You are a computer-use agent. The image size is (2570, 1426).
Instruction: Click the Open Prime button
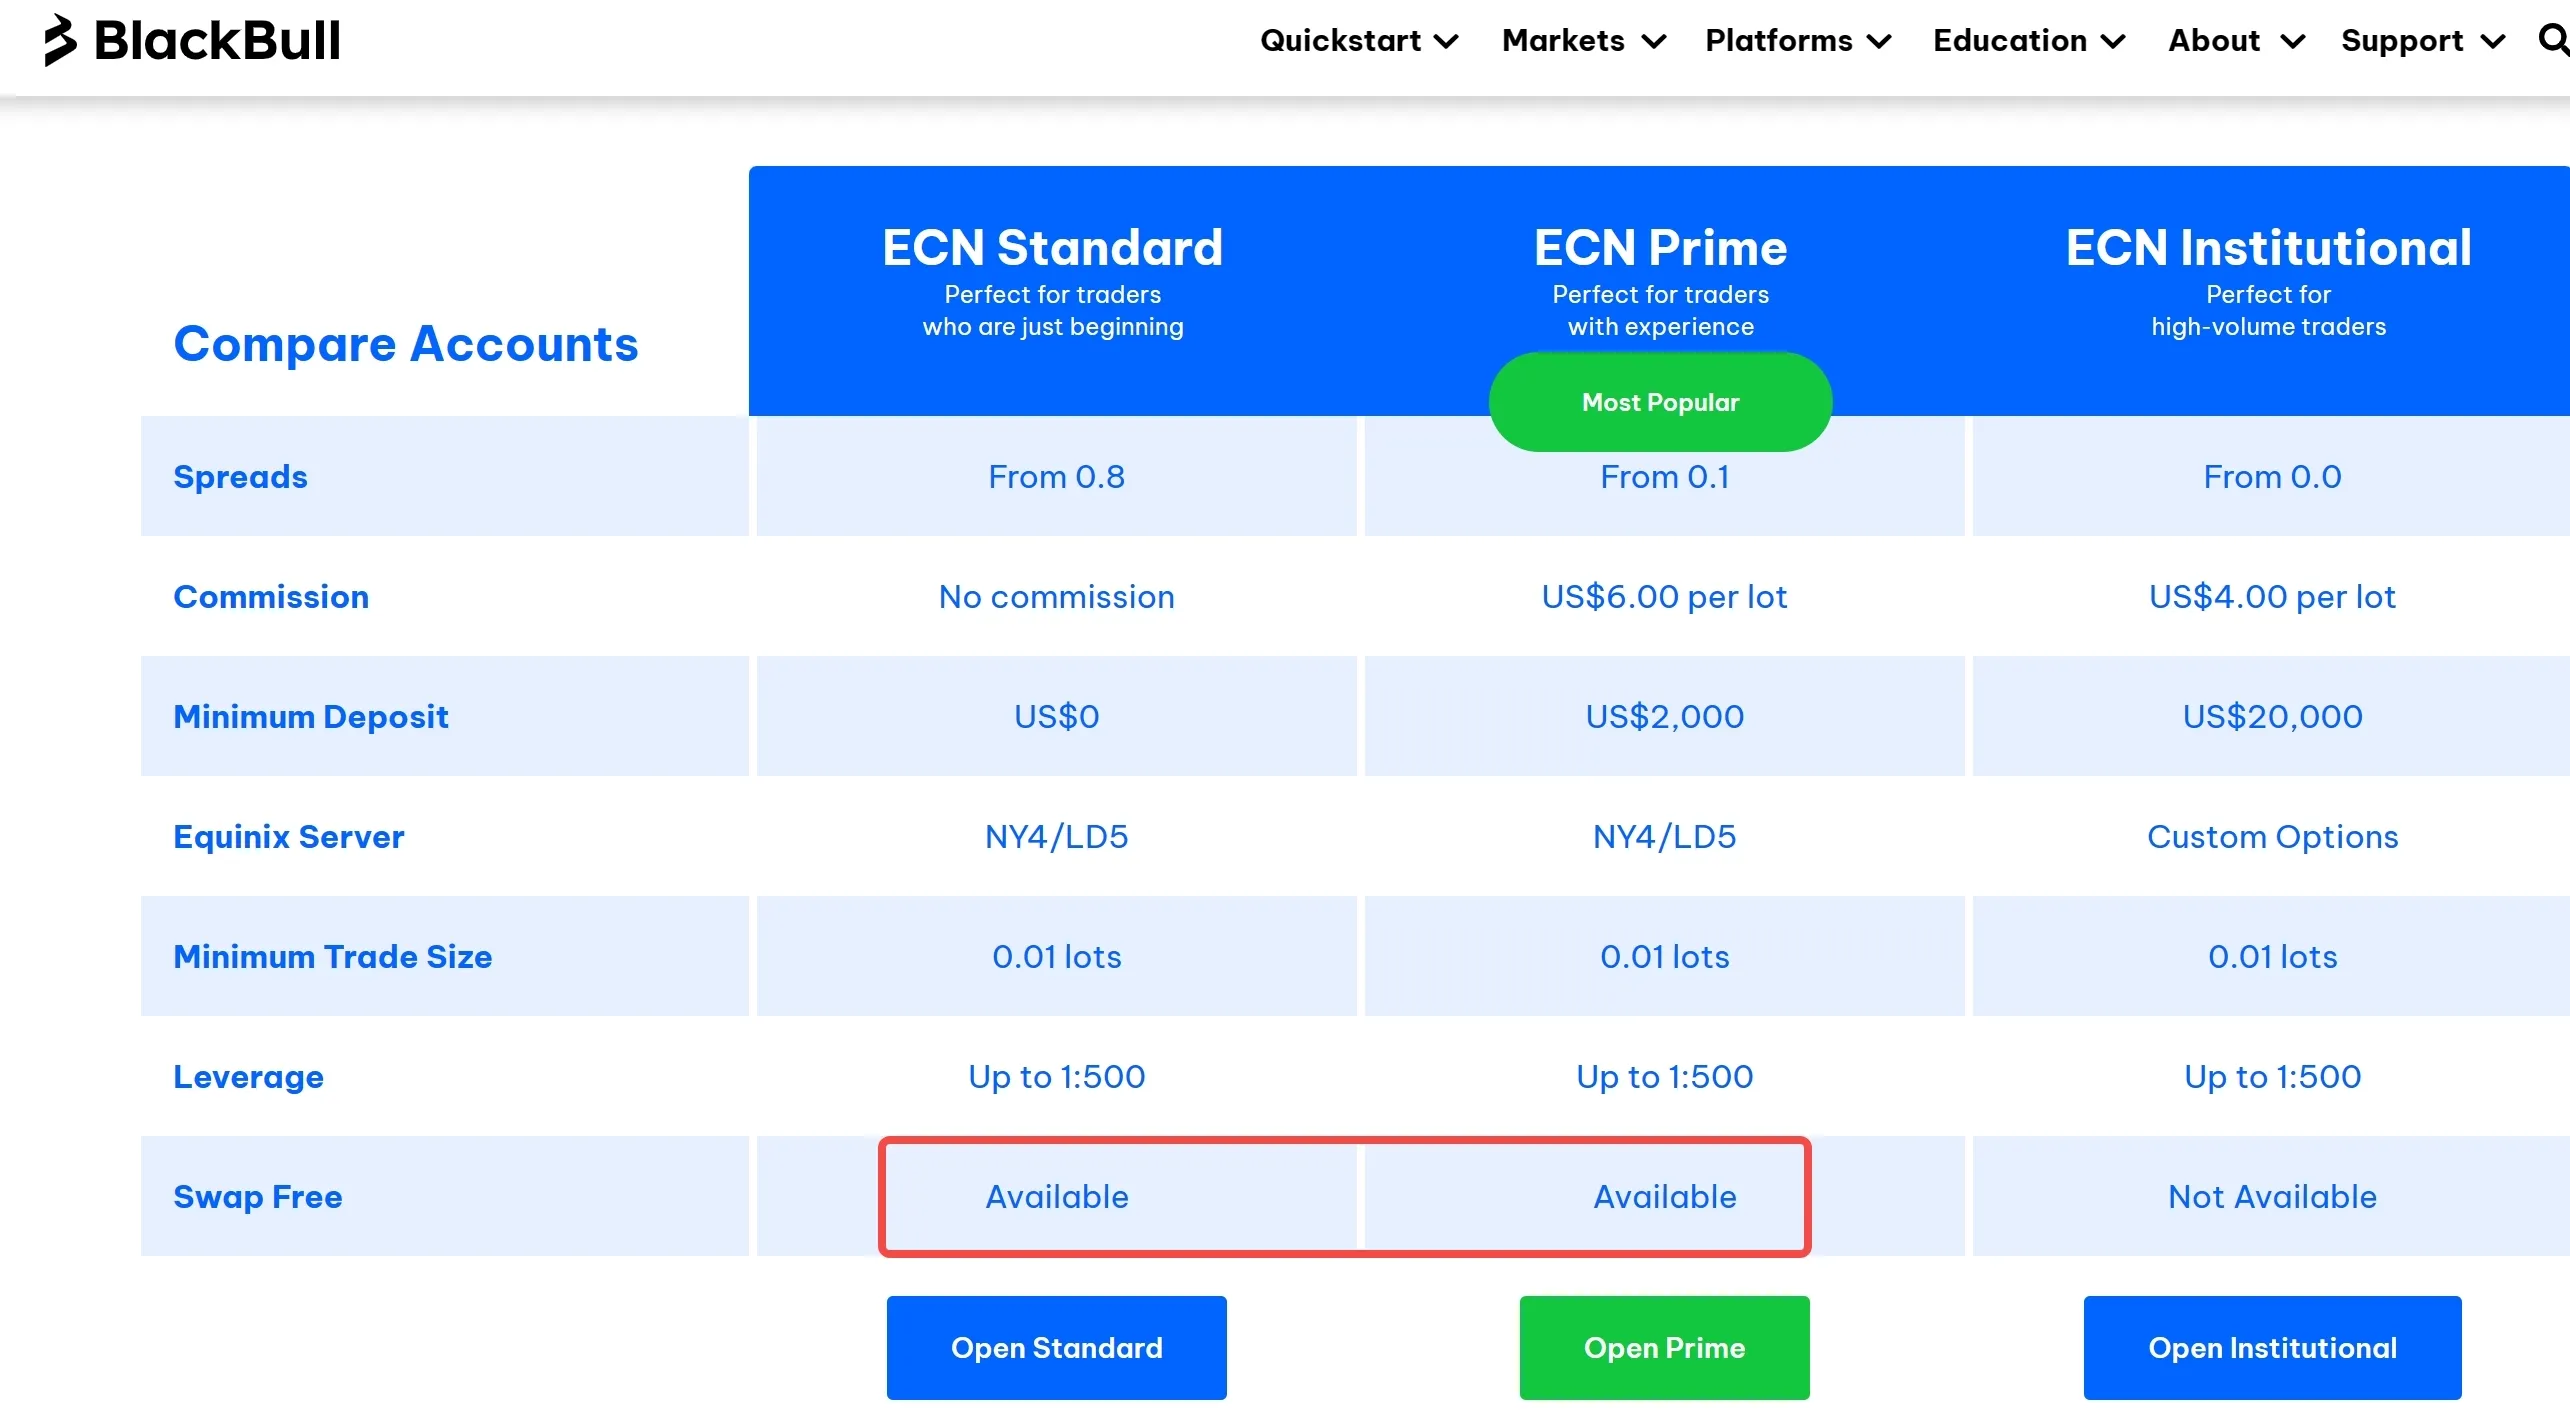(x=1663, y=1347)
